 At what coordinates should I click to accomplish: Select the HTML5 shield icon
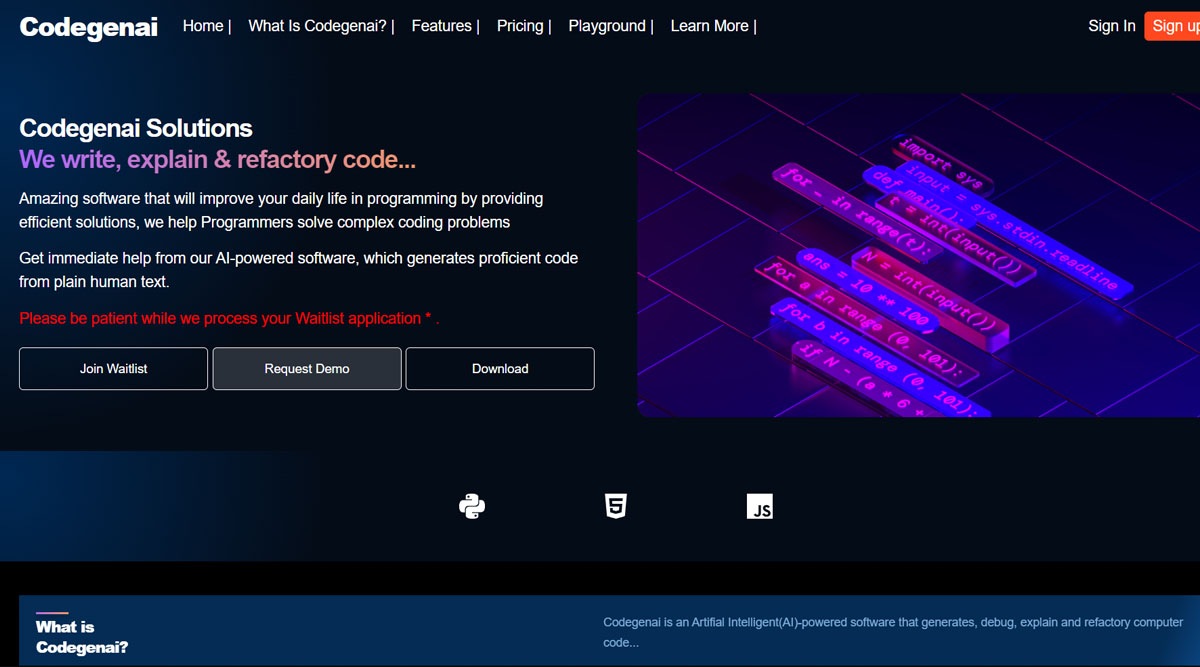pyautogui.click(x=615, y=505)
